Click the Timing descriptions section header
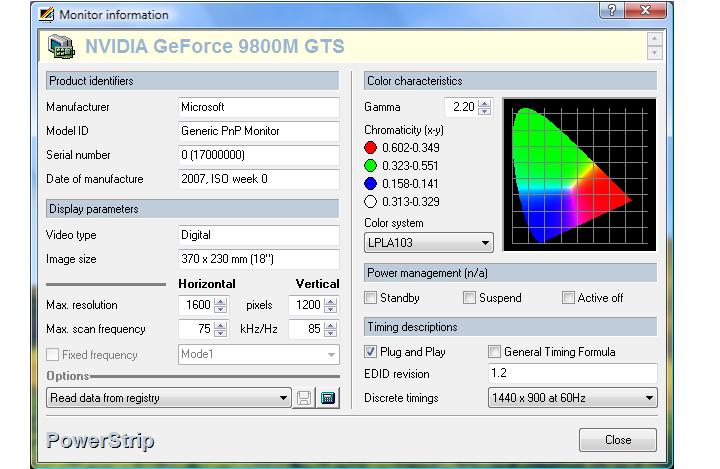Image resolution: width=720 pixels, height=469 pixels. point(511,327)
